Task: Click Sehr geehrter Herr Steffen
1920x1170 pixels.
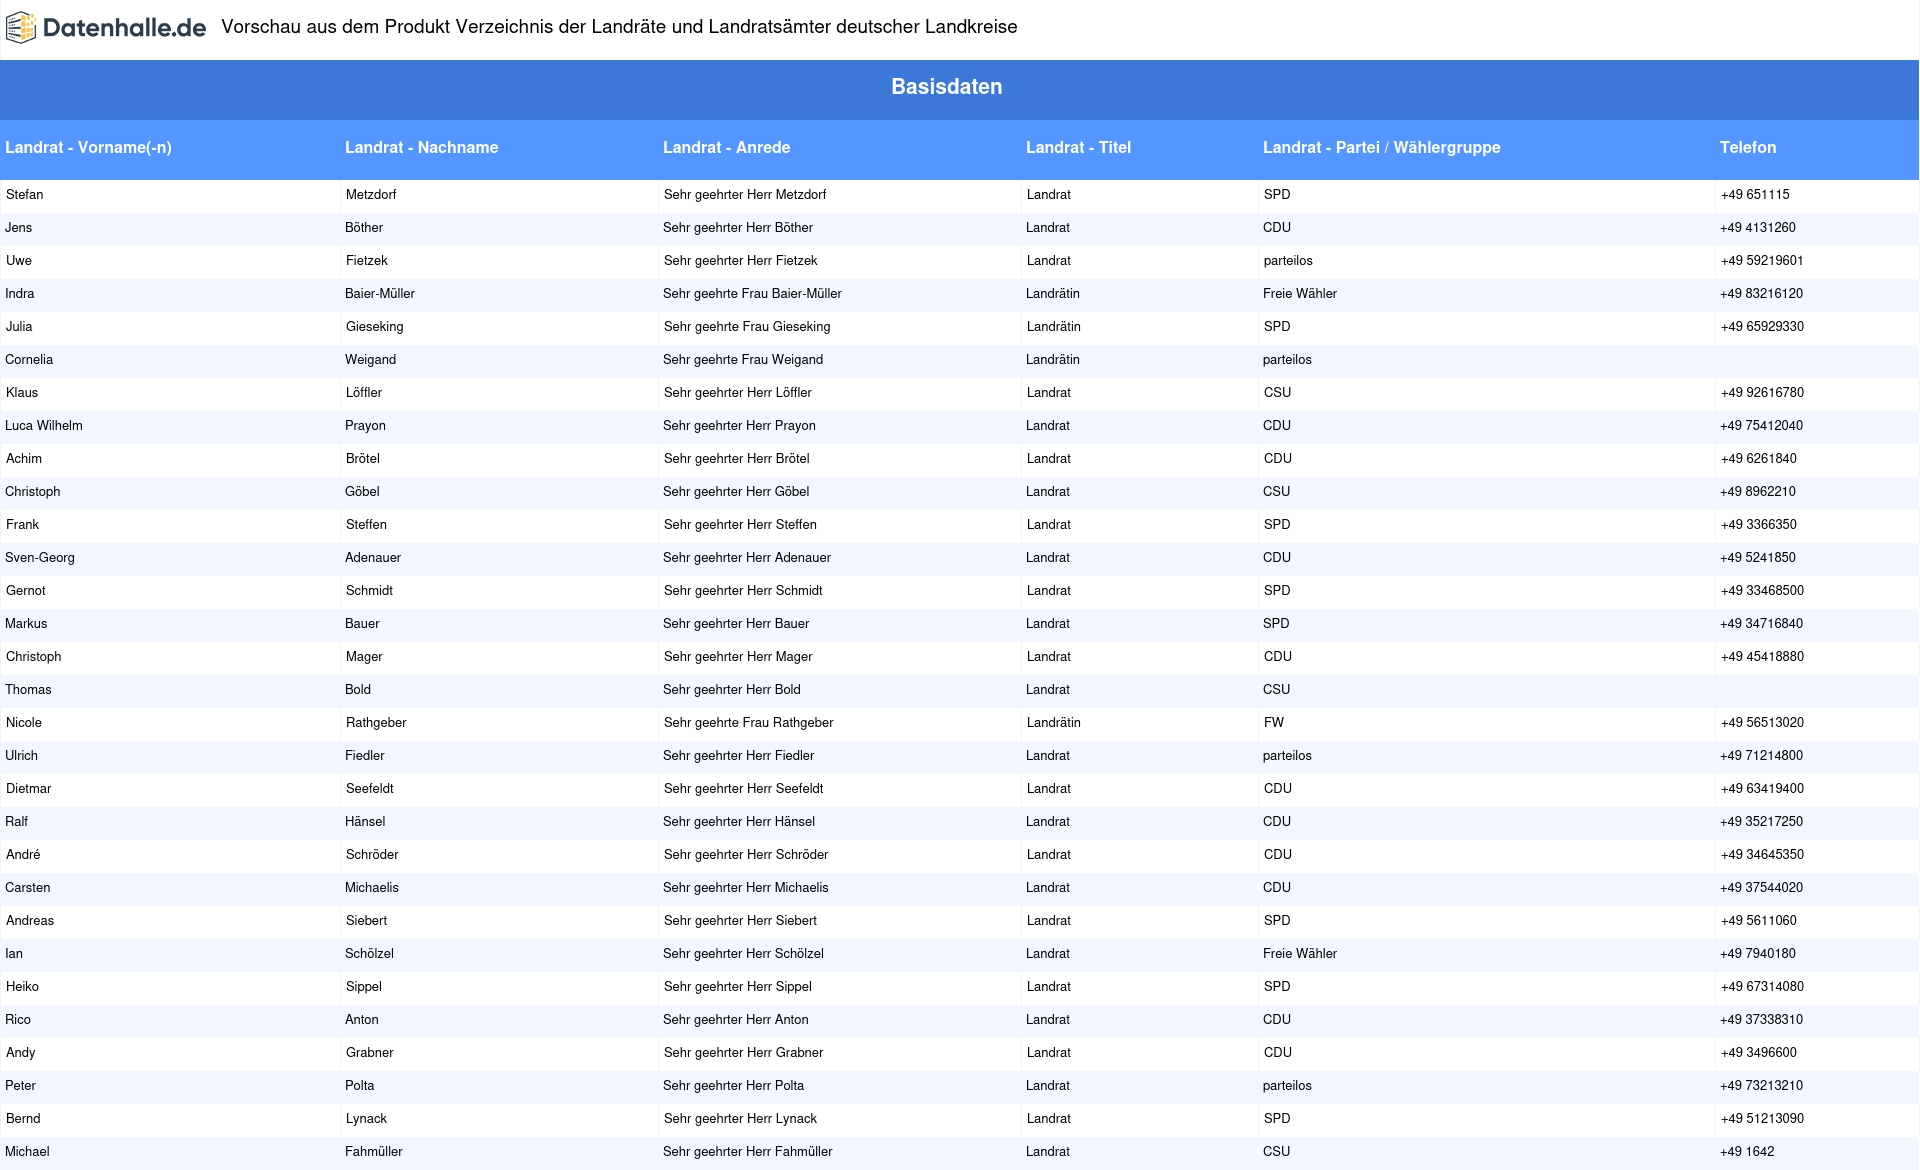Action: tap(740, 525)
